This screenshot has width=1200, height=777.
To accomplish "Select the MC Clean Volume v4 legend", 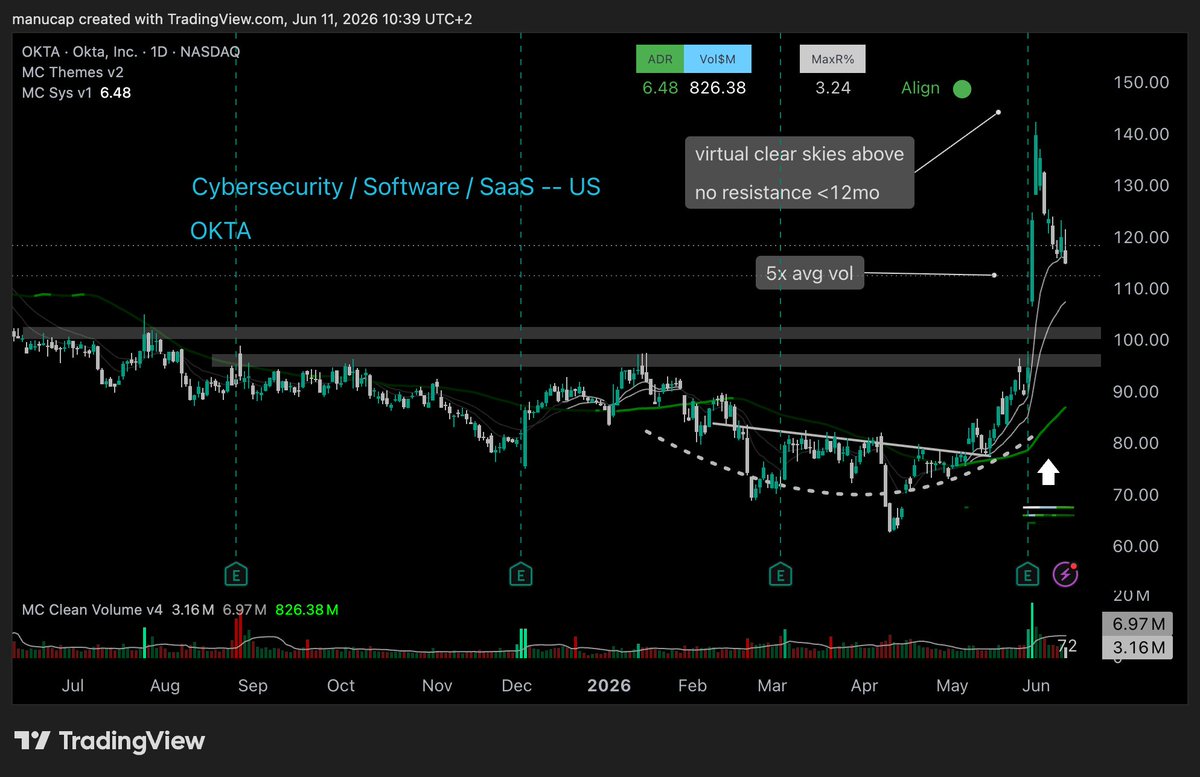I will click(91, 609).
